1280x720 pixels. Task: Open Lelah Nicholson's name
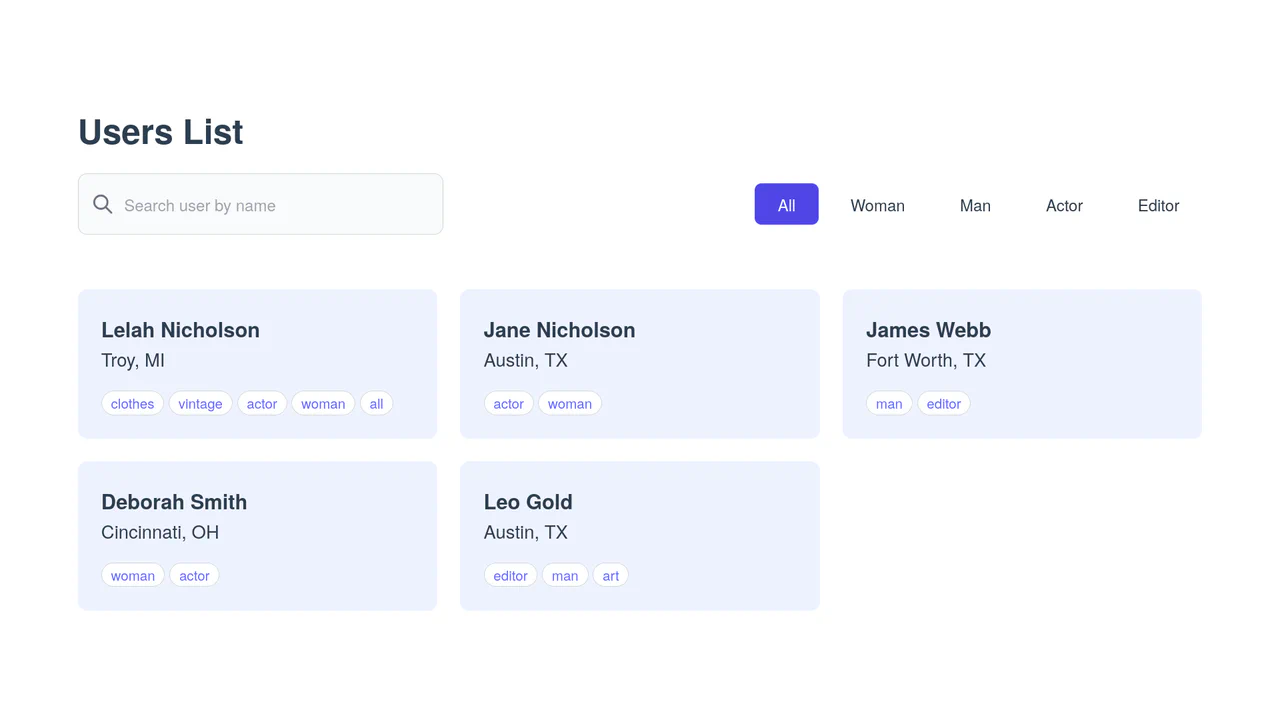tap(180, 330)
